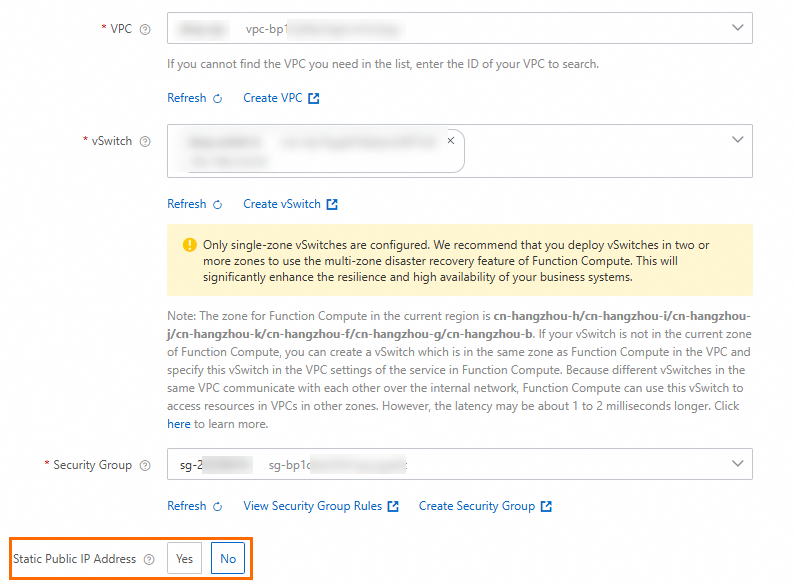Click the refresh icon under the vSwitch field
Image resolution: width=795 pixels, height=586 pixels.
(218, 205)
